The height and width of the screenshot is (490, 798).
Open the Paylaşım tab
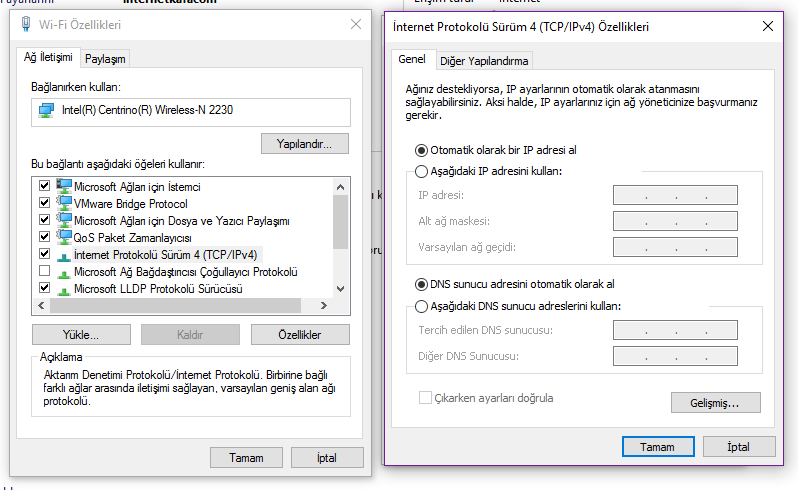click(105, 59)
